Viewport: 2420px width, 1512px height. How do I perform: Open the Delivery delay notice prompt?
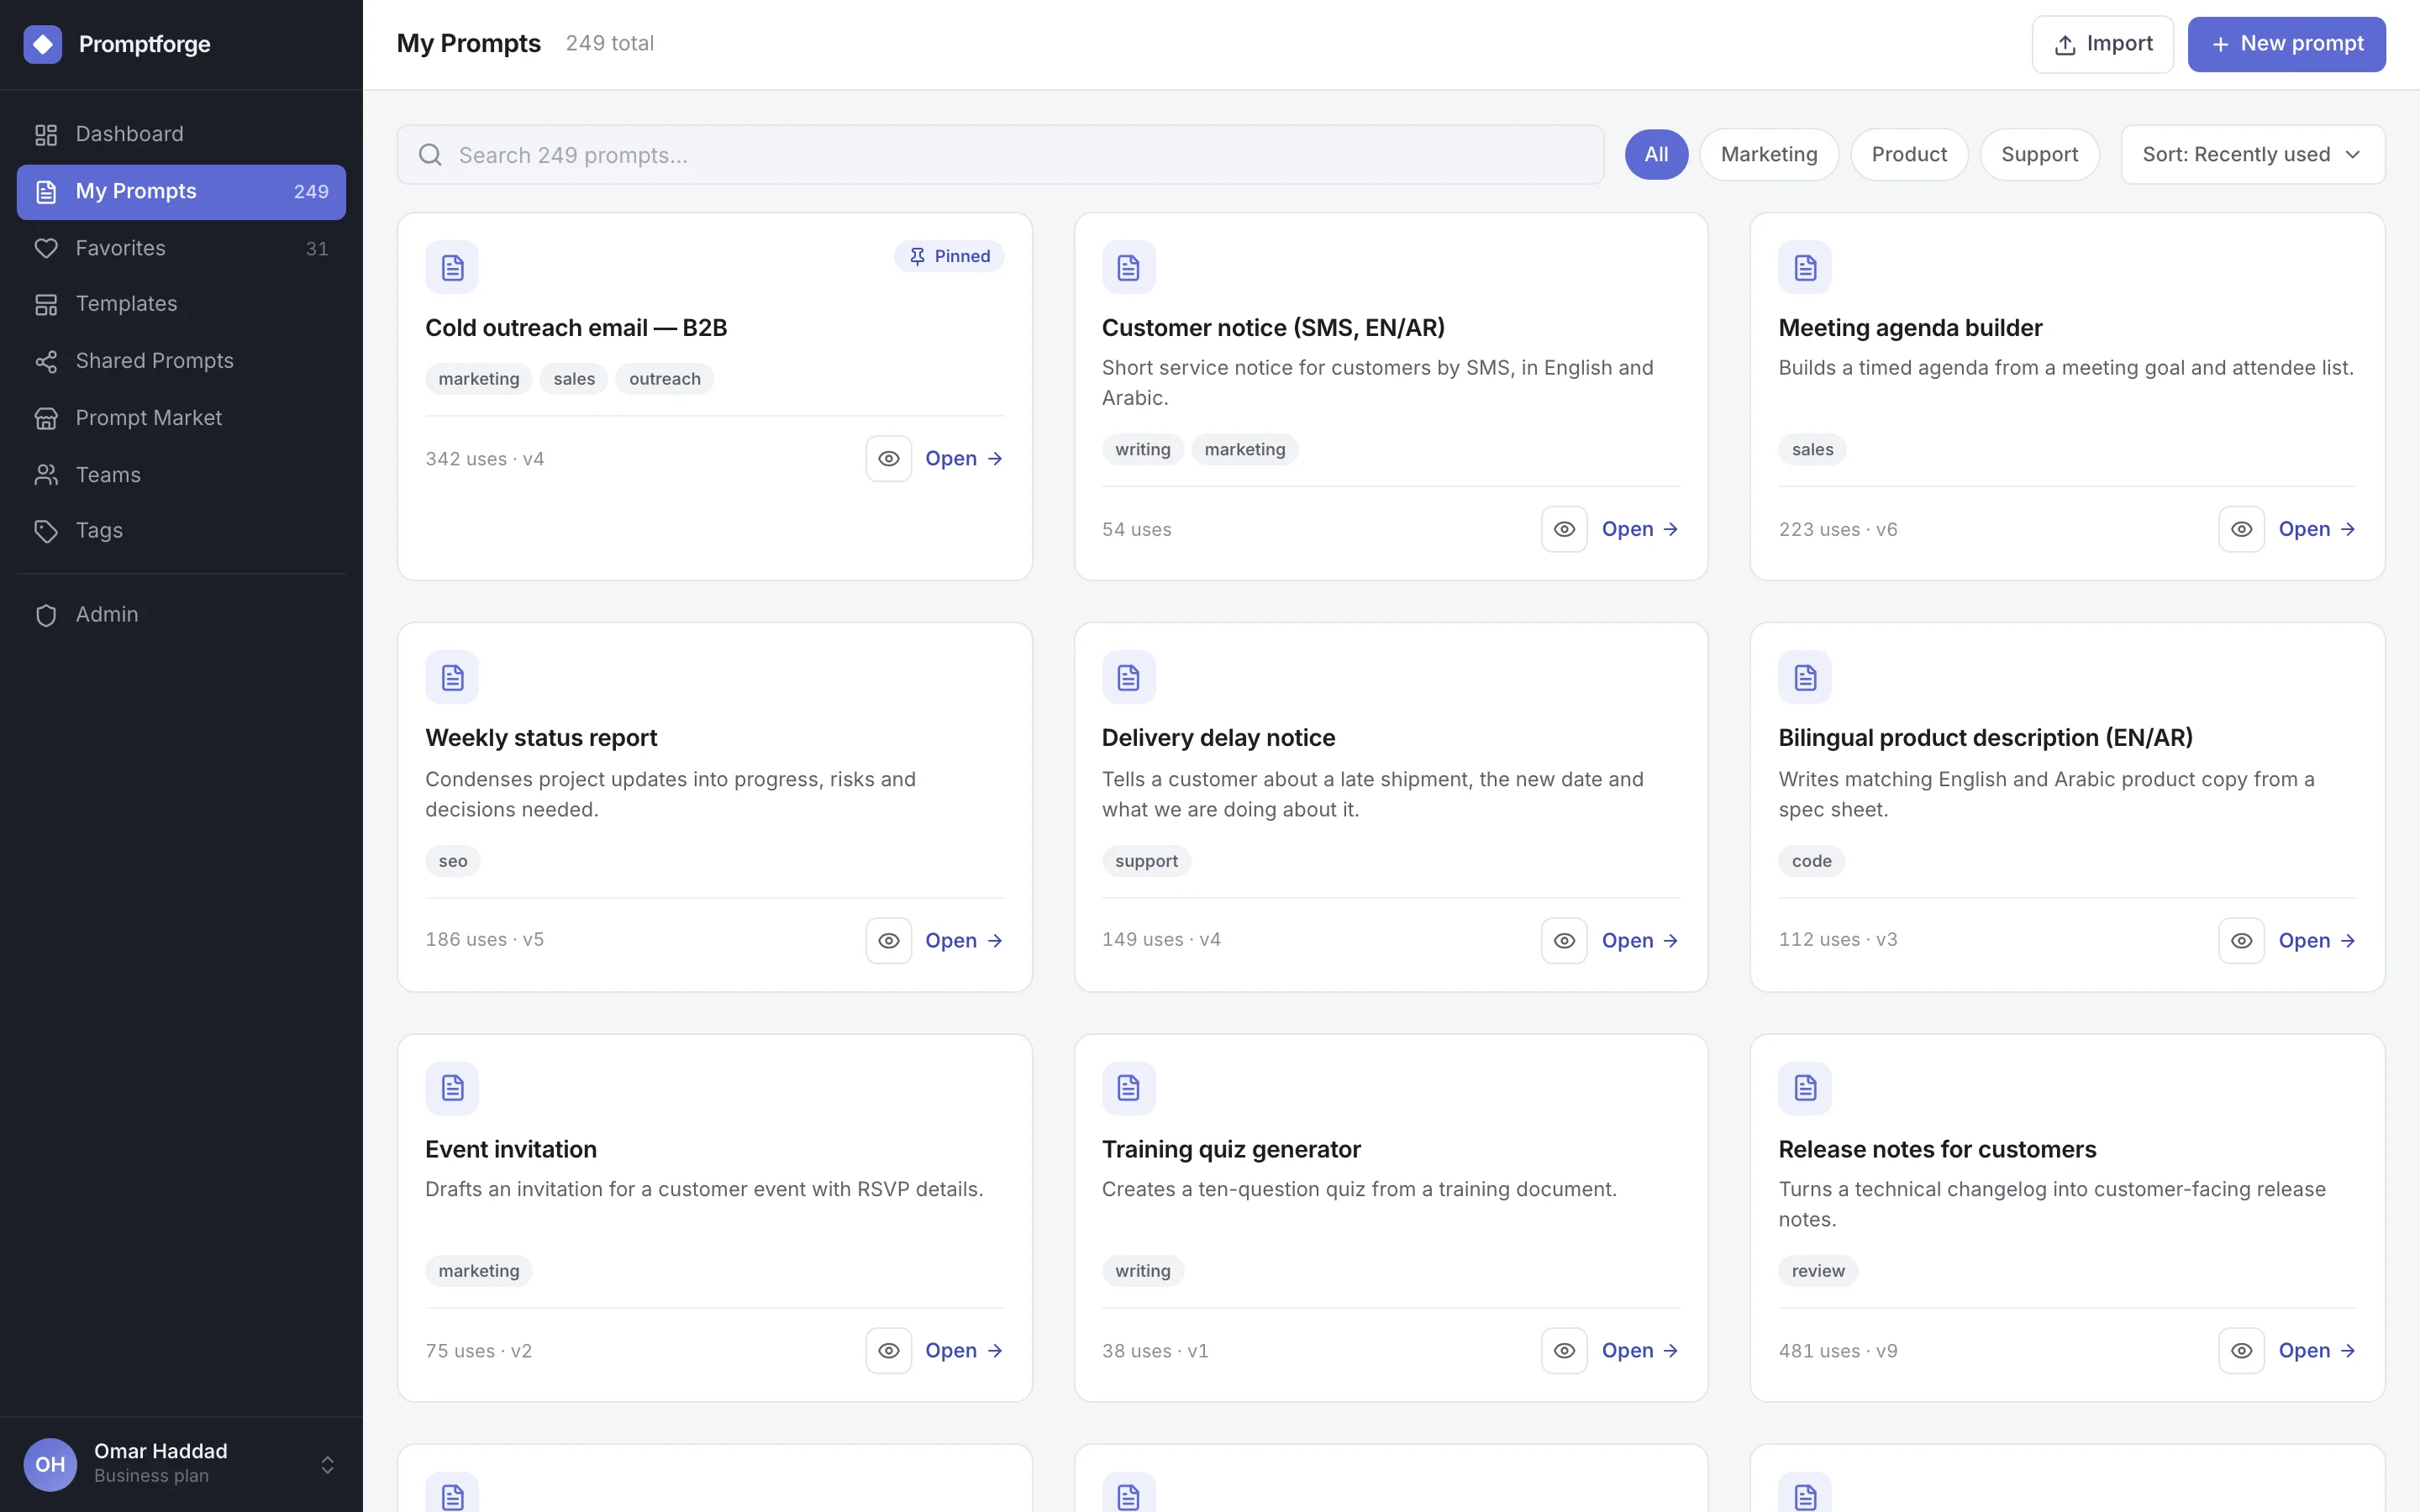click(1640, 941)
